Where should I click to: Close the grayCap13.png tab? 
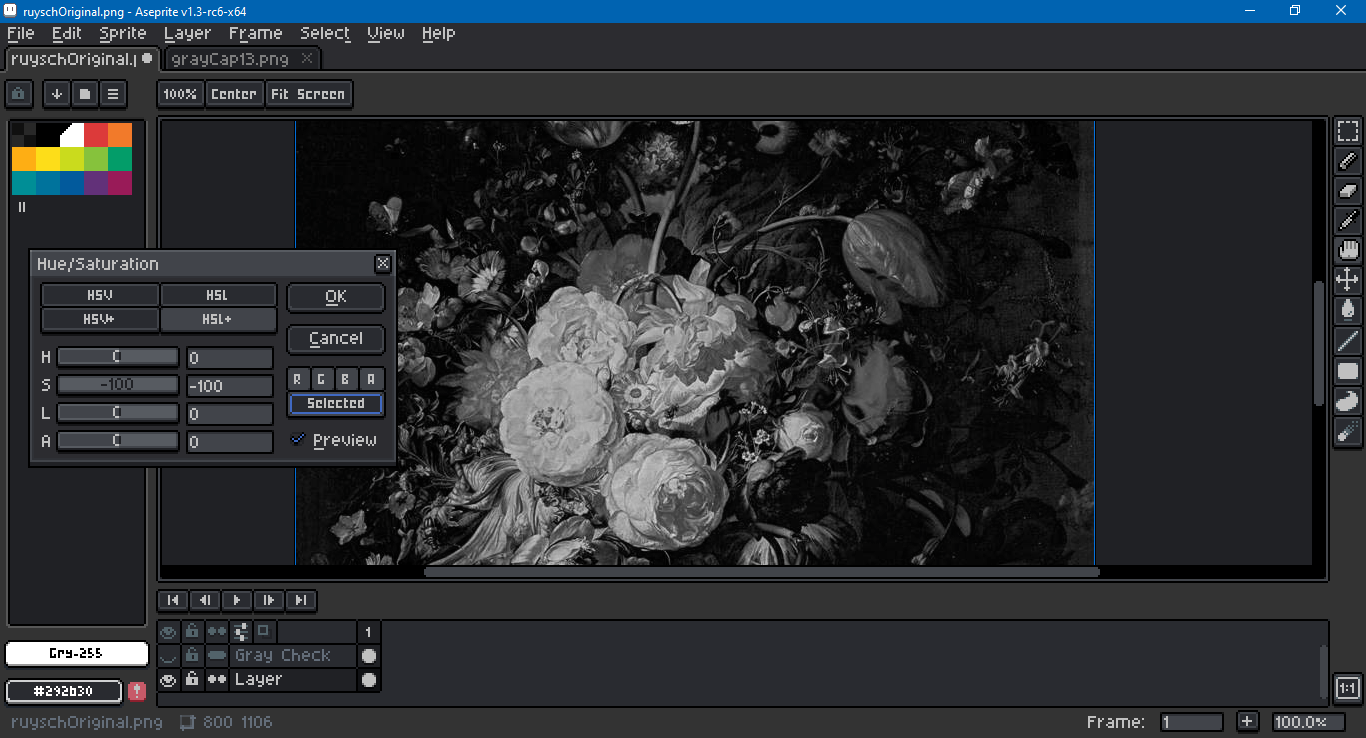pos(307,58)
